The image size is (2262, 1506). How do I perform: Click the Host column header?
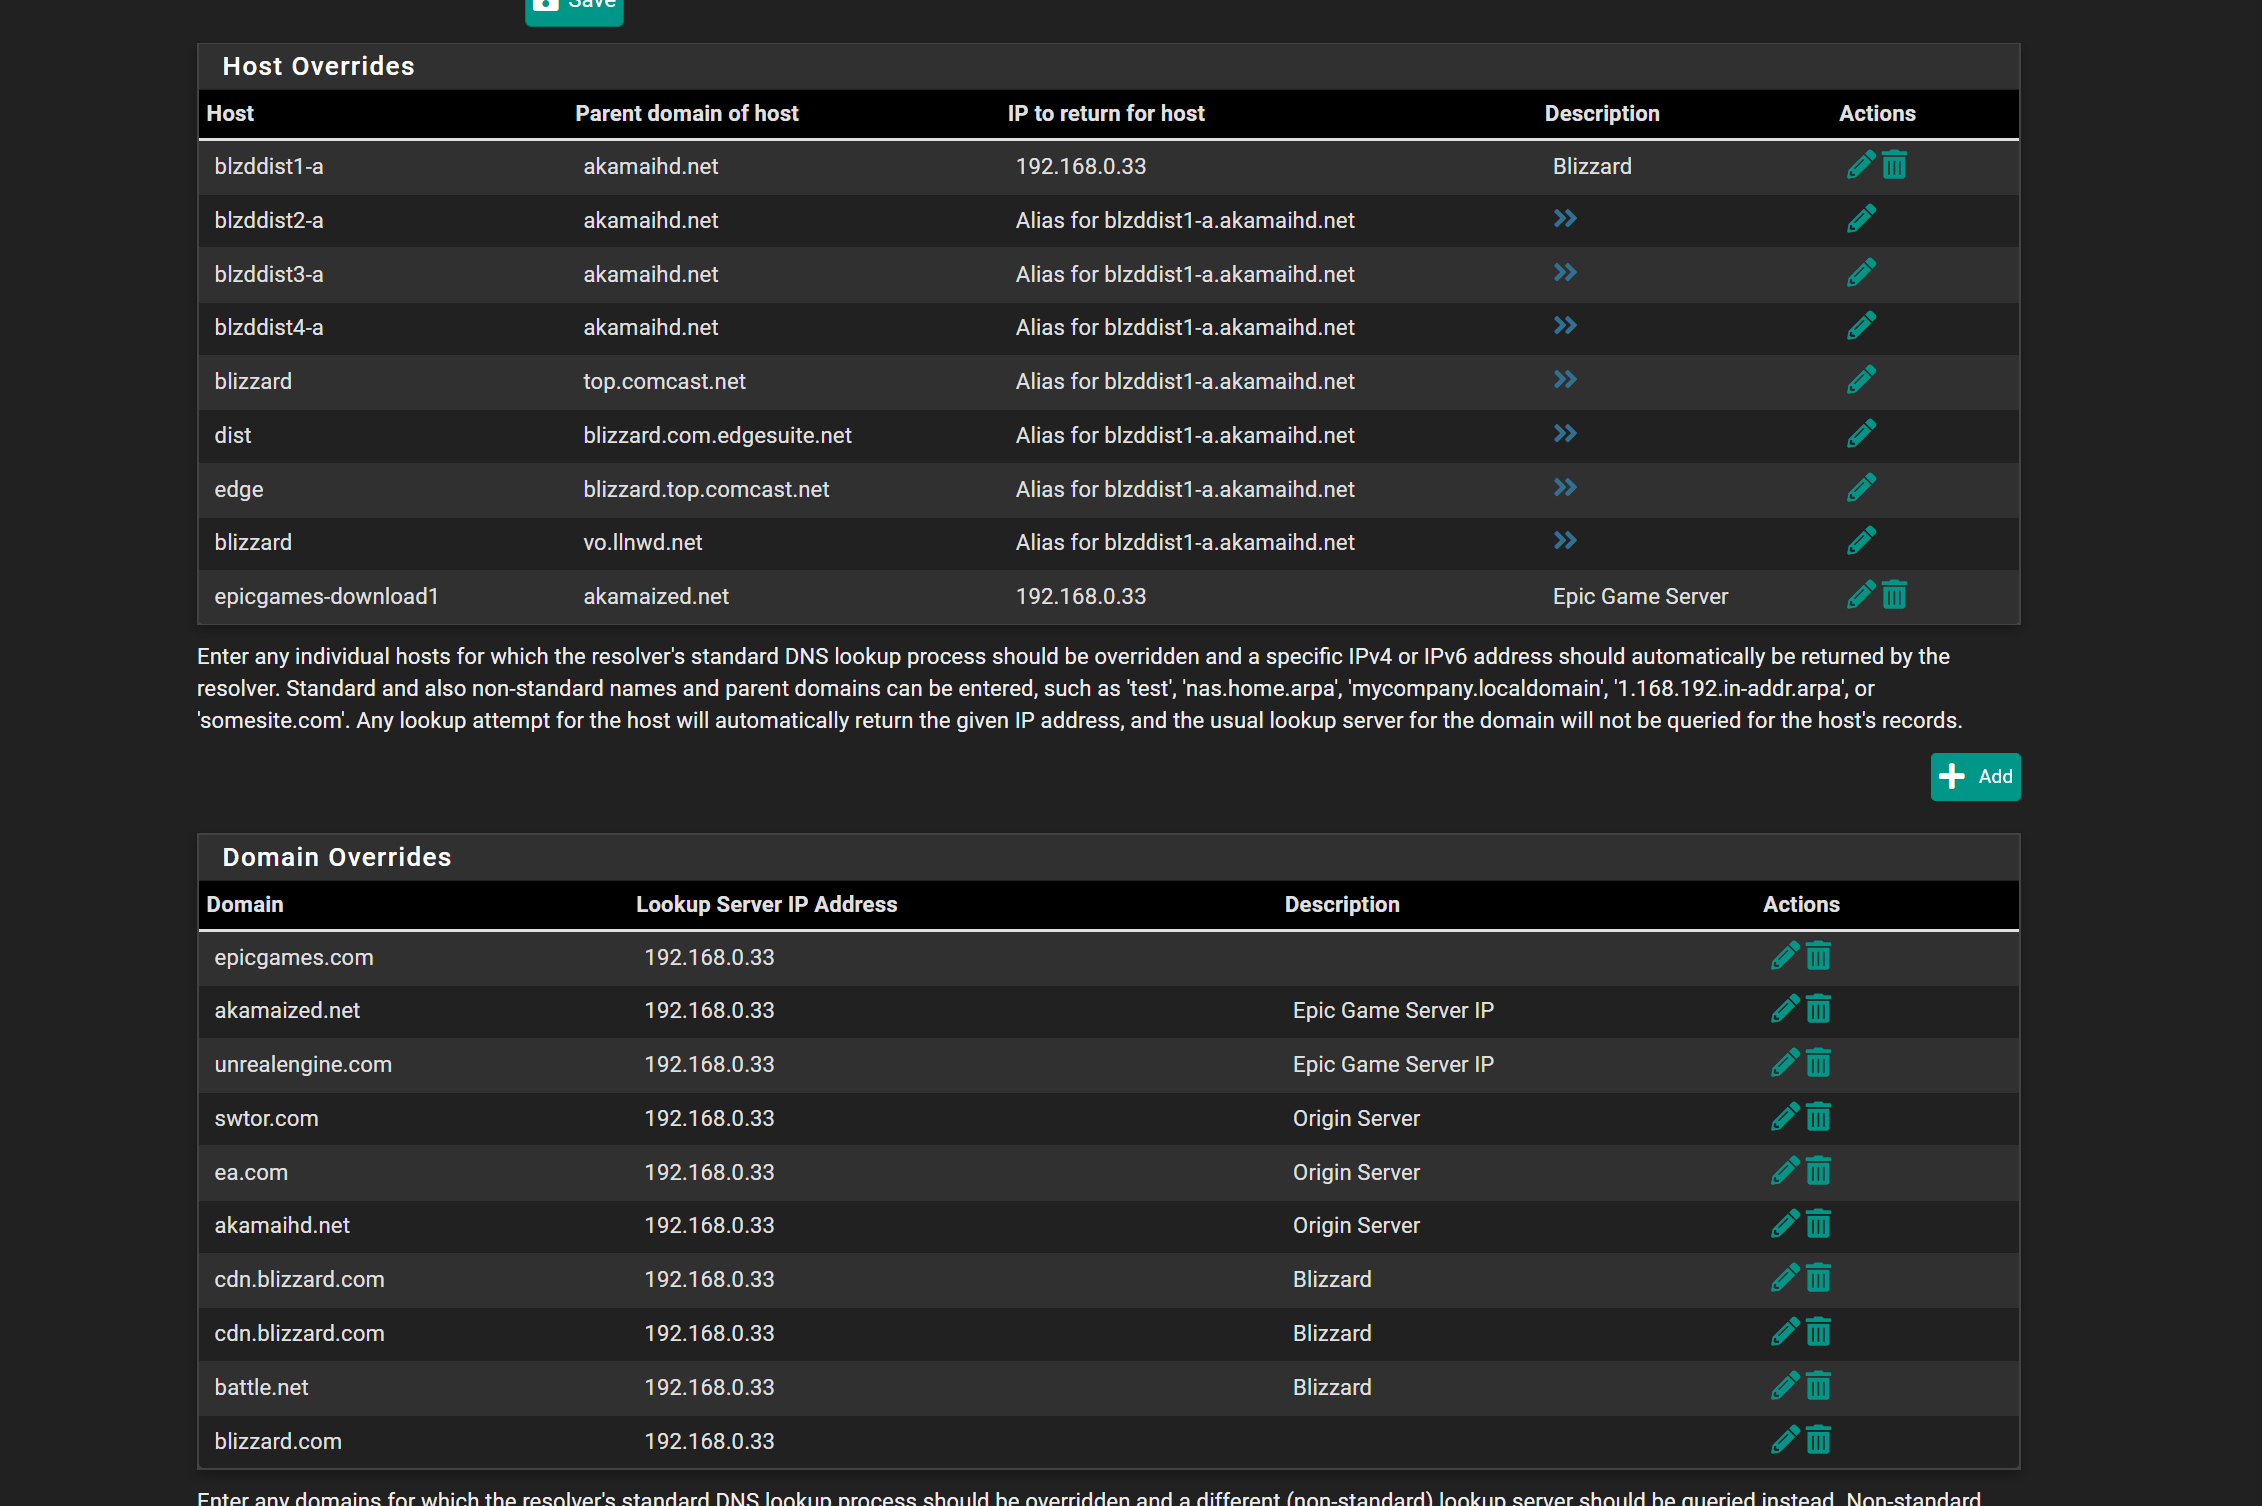(230, 114)
